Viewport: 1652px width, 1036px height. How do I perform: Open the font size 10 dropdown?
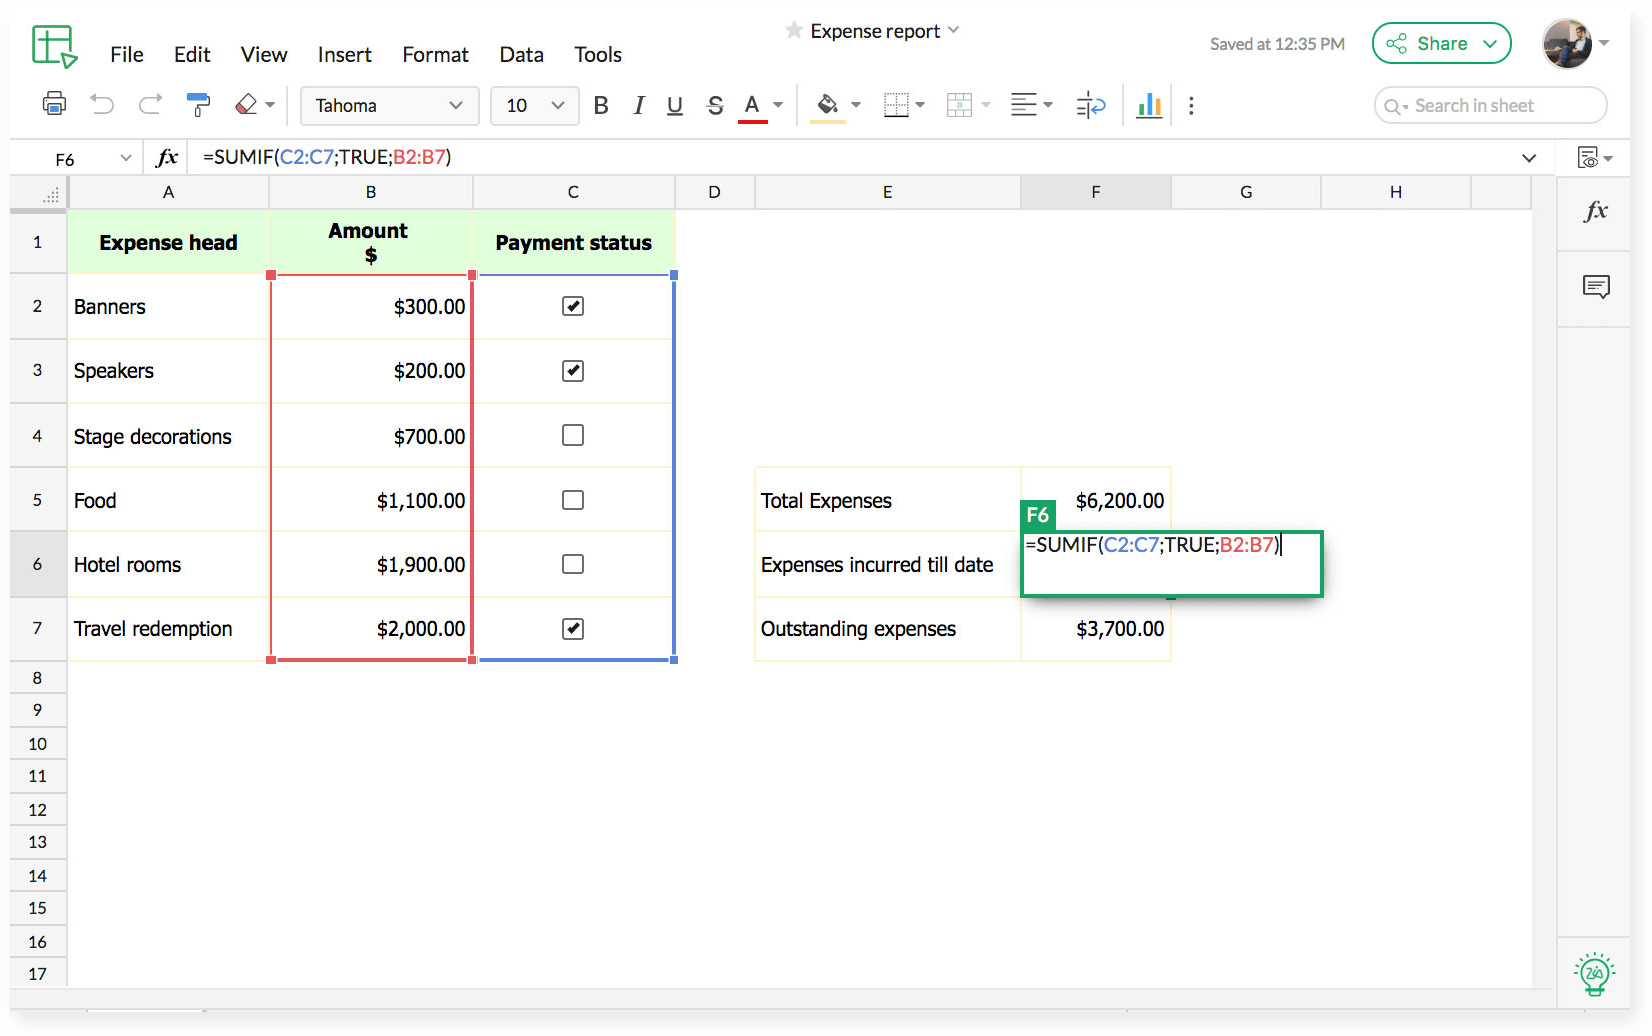coord(534,105)
